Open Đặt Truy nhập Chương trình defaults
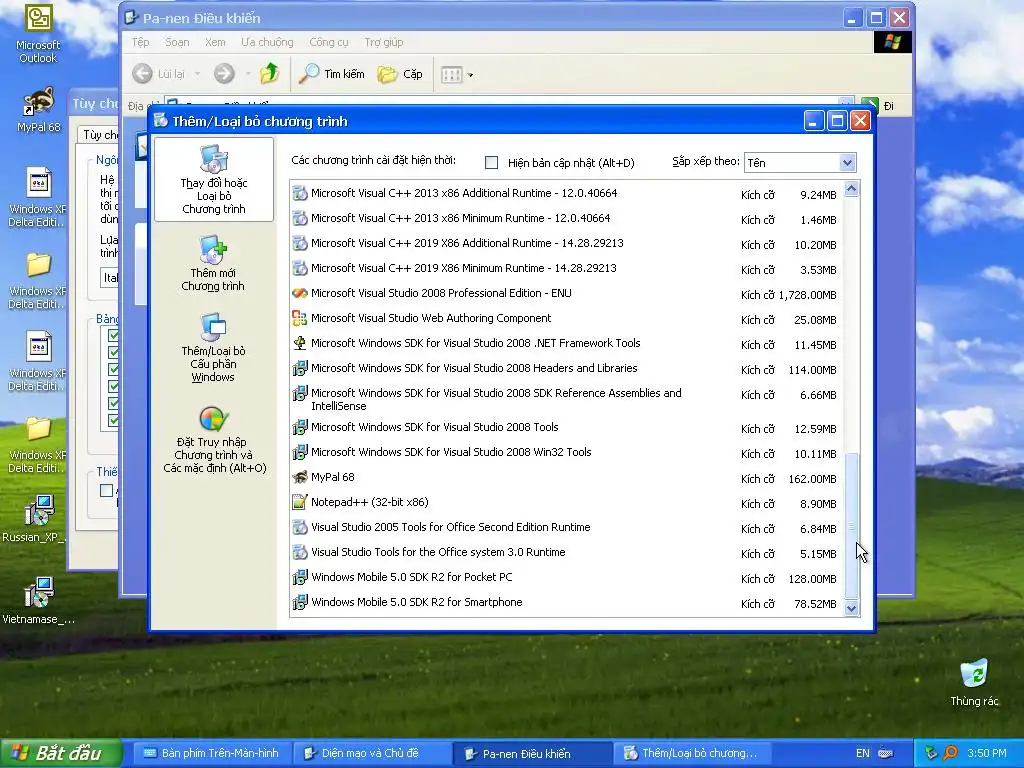 [x=214, y=440]
